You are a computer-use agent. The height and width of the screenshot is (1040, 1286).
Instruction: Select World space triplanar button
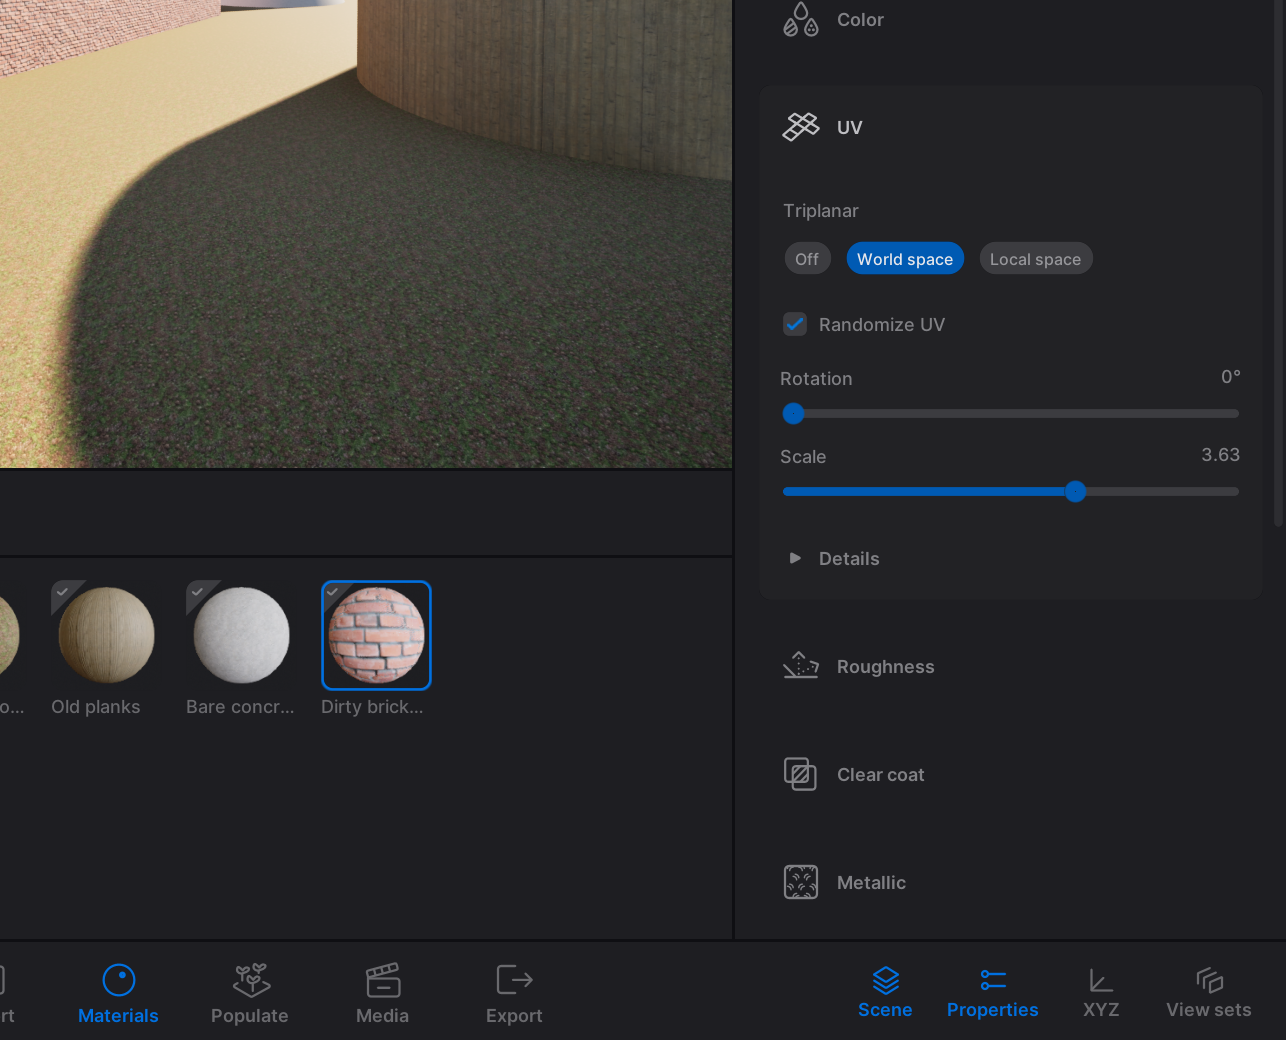tap(904, 259)
